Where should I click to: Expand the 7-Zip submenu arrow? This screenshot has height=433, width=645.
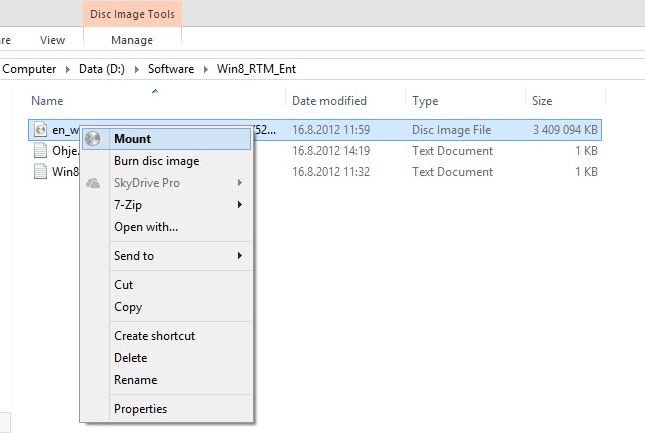click(x=240, y=205)
